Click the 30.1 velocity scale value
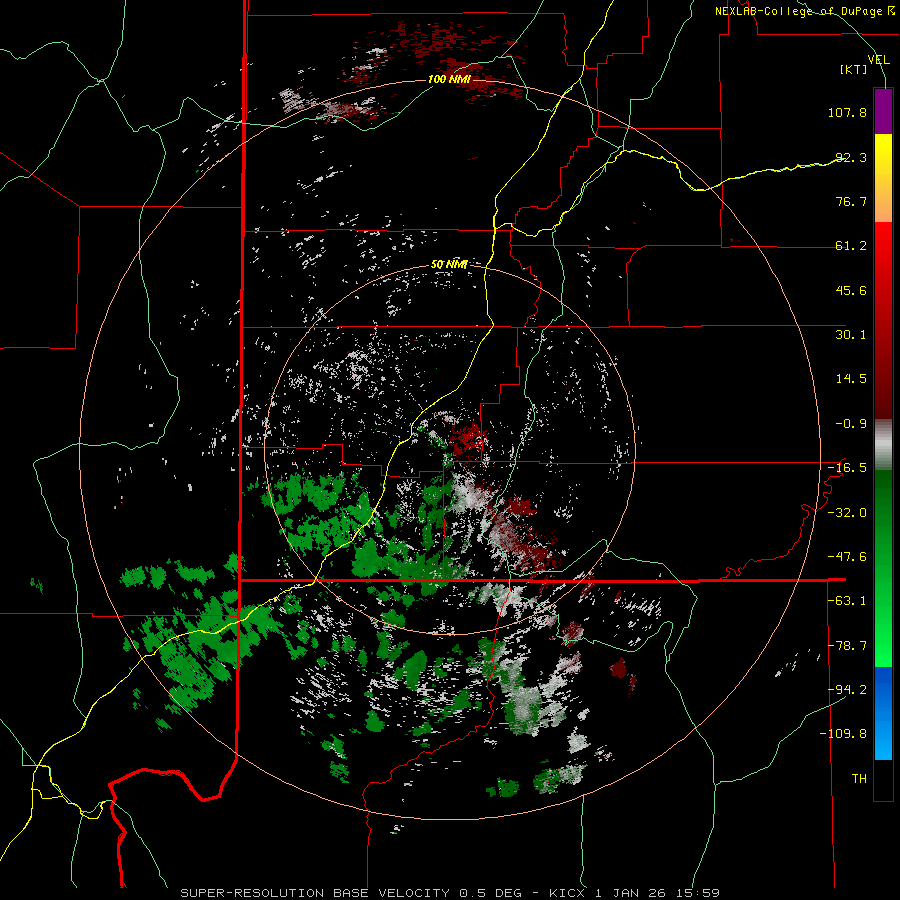This screenshot has width=900, height=900. (x=851, y=335)
